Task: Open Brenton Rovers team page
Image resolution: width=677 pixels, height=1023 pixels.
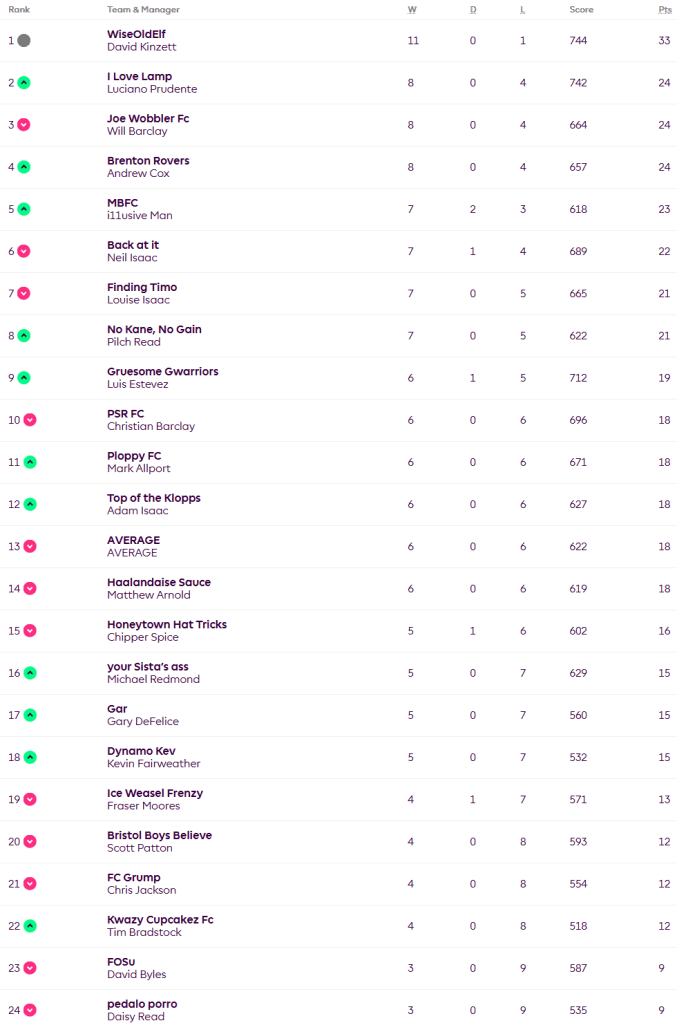Action: 148,160
